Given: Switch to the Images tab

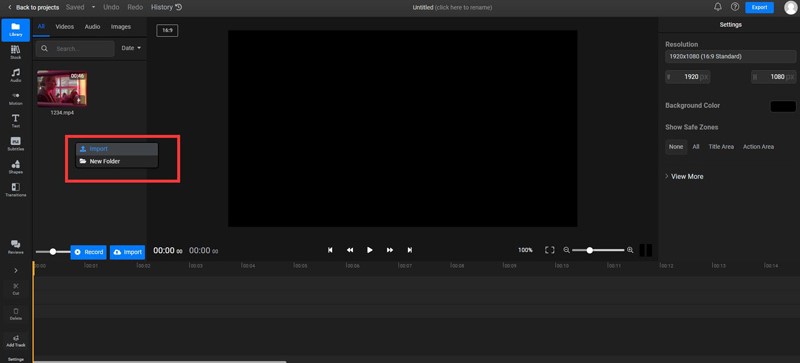Looking at the screenshot, I should click(121, 27).
